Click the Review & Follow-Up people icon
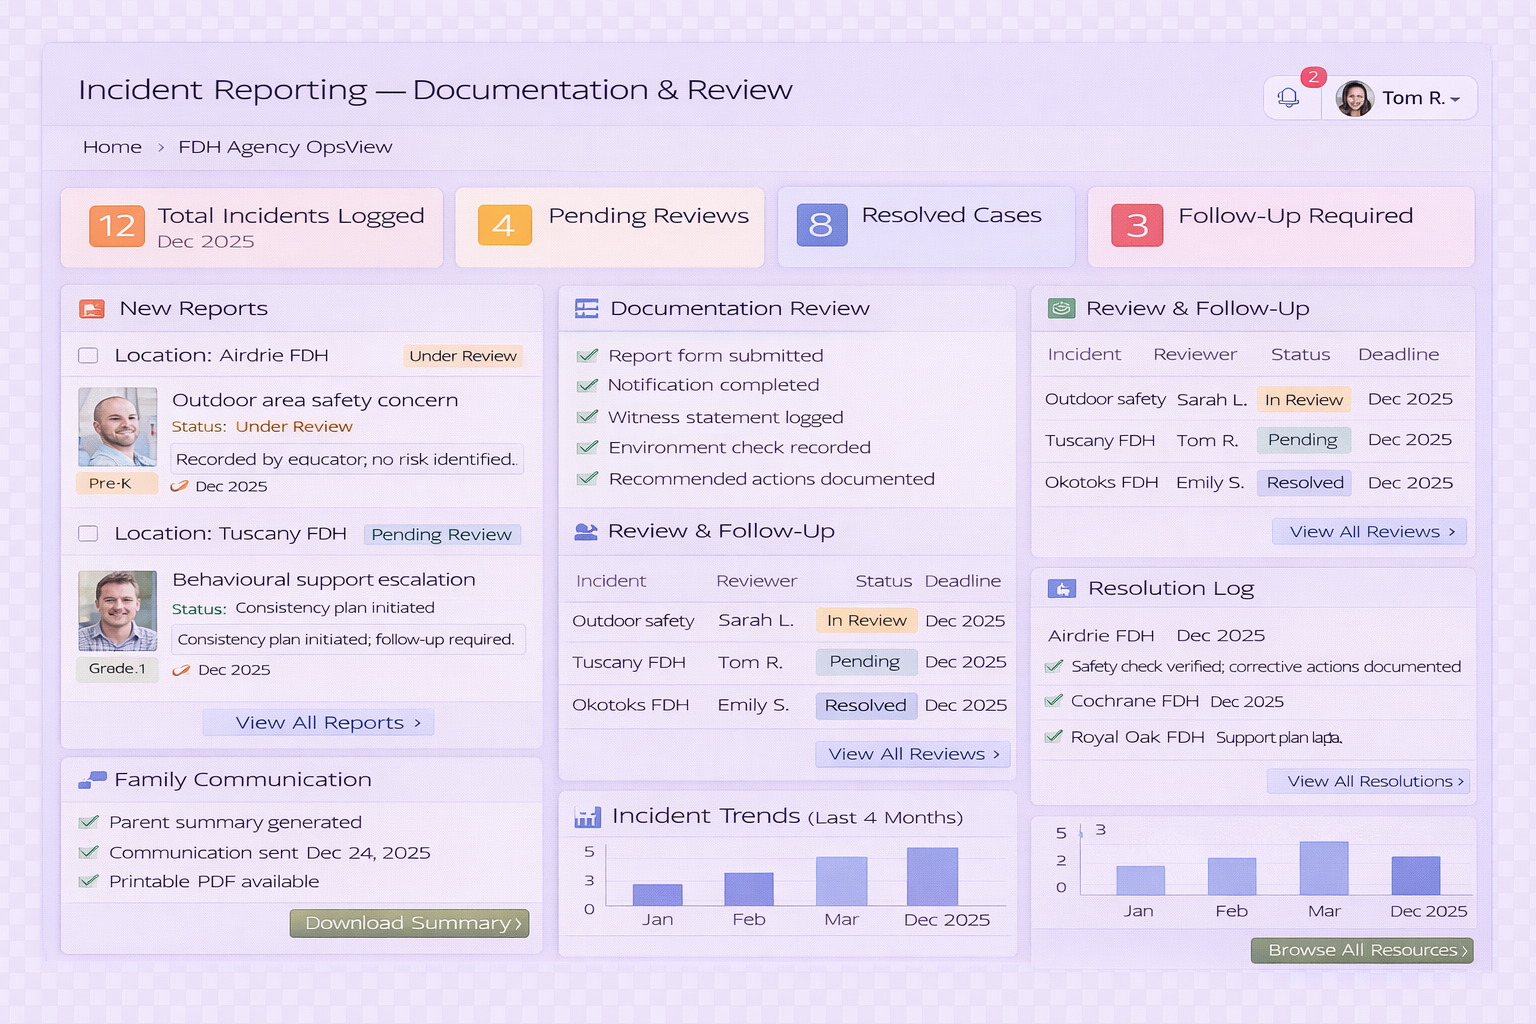 coord(585,531)
